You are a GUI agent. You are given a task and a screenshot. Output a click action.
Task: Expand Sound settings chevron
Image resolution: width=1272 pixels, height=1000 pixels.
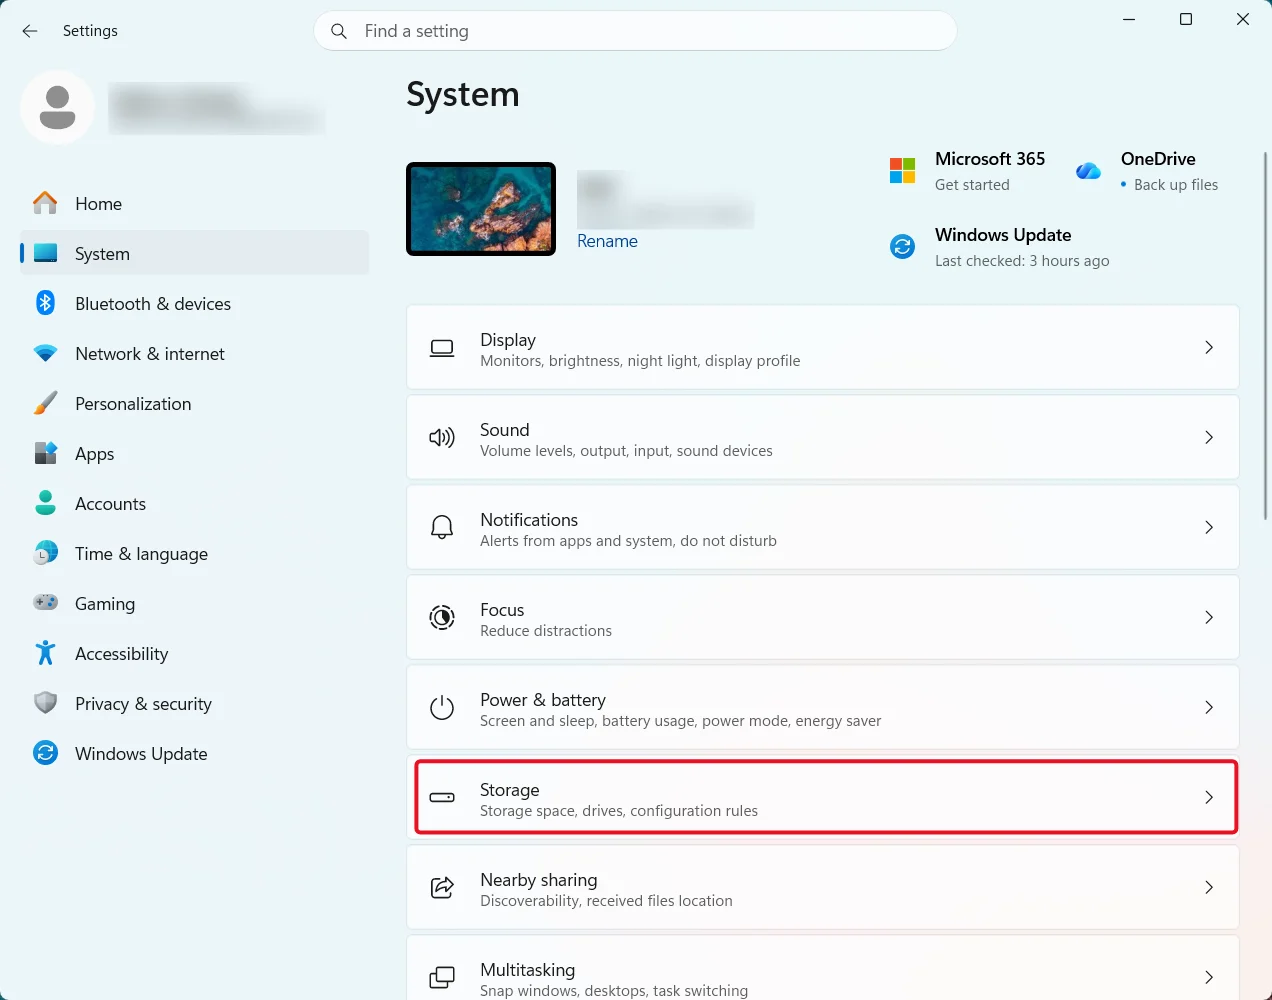(1209, 437)
